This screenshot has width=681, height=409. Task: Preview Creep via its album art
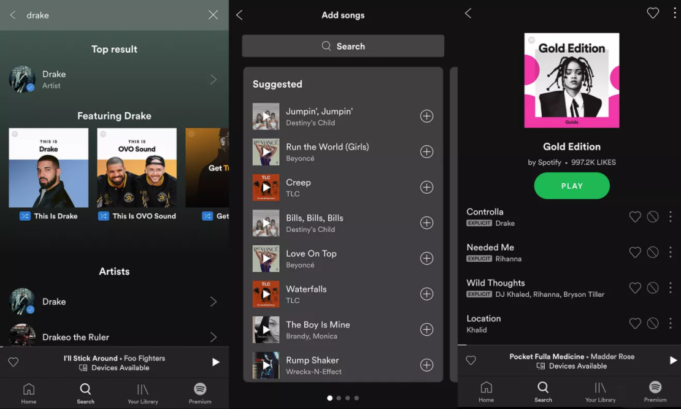(266, 188)
